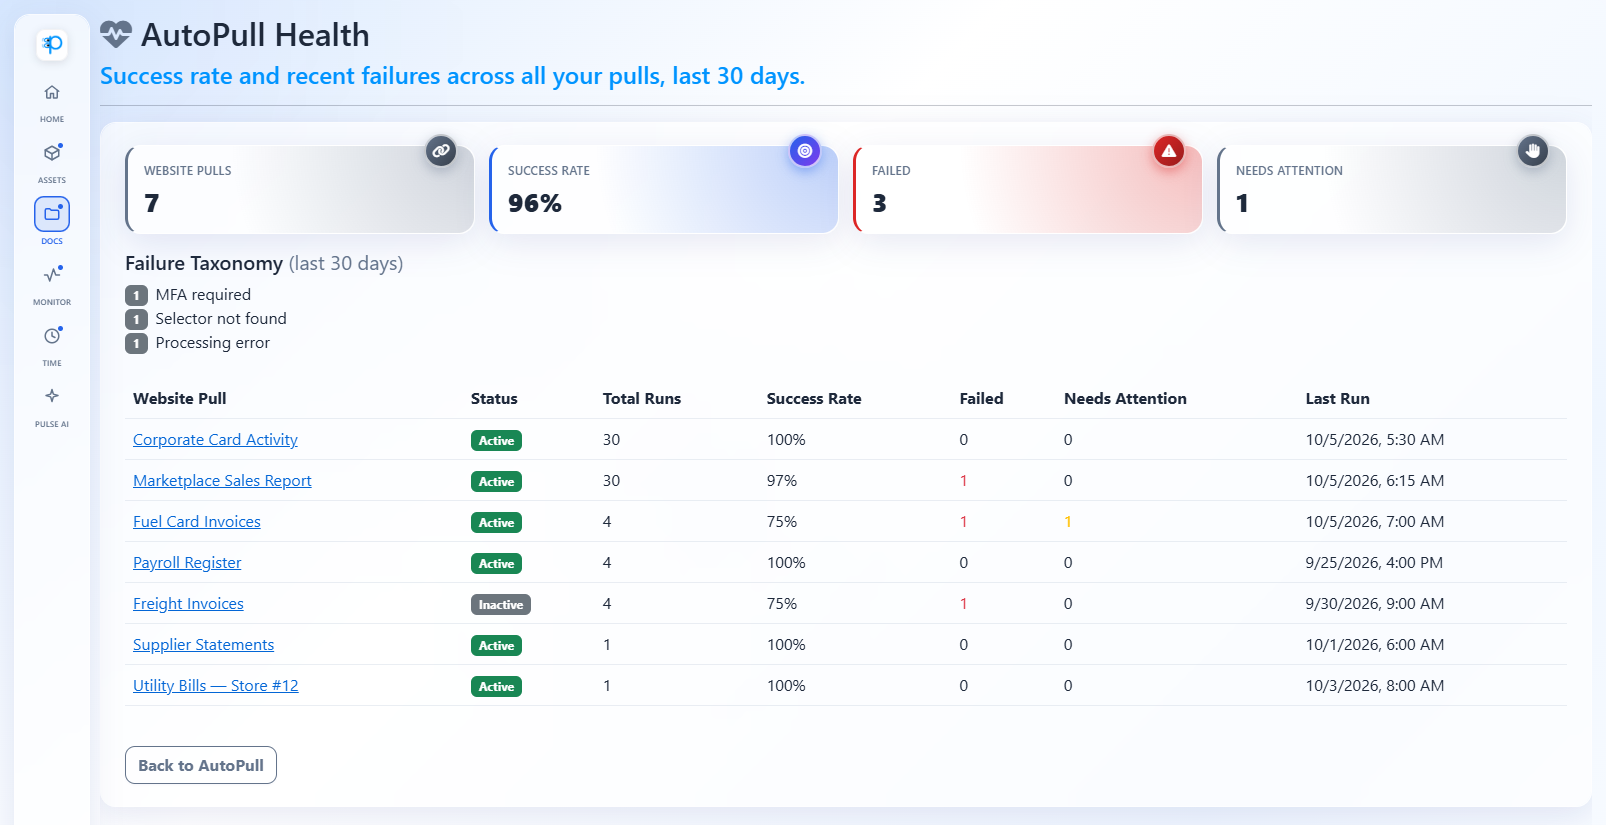Click the Needs Attention column header
Viewport: 1606px width, 825px height.
[1125, 399]
